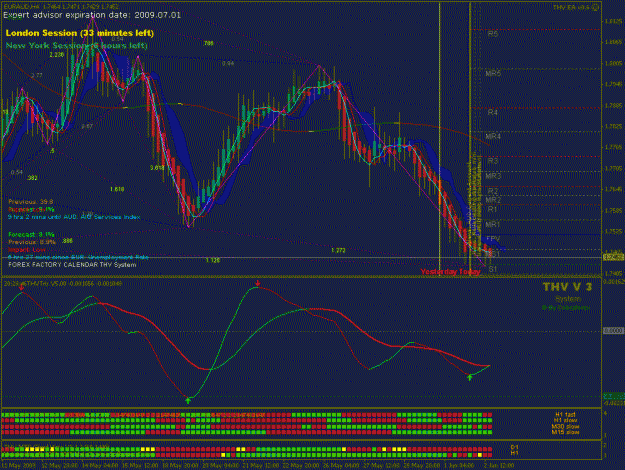Click the THV EA v9.6 label

pos(572,8)
